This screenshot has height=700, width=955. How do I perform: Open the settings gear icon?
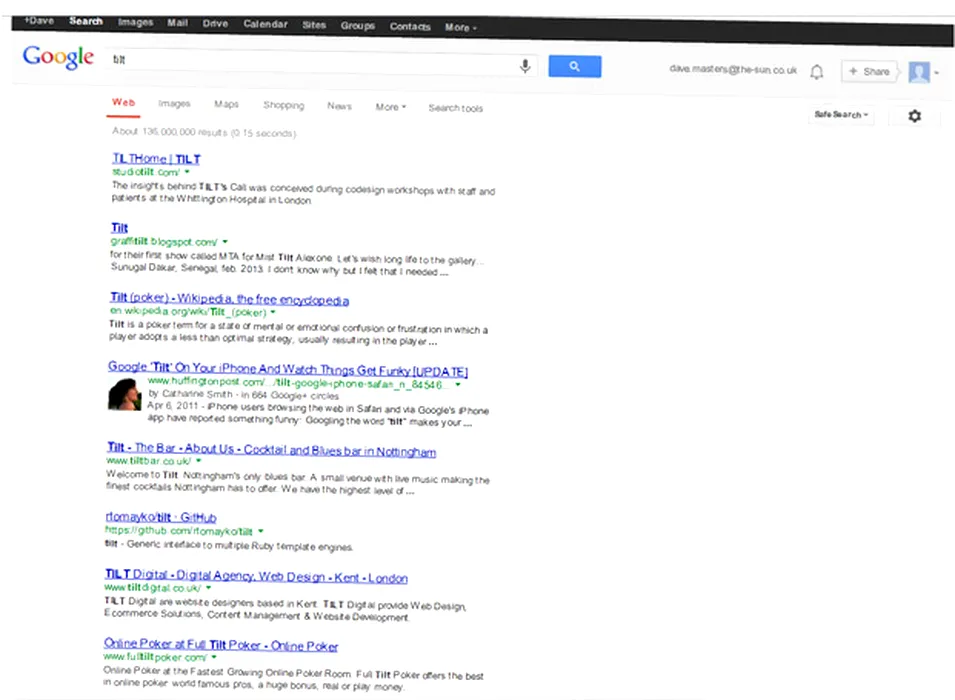tap(914, 116)
